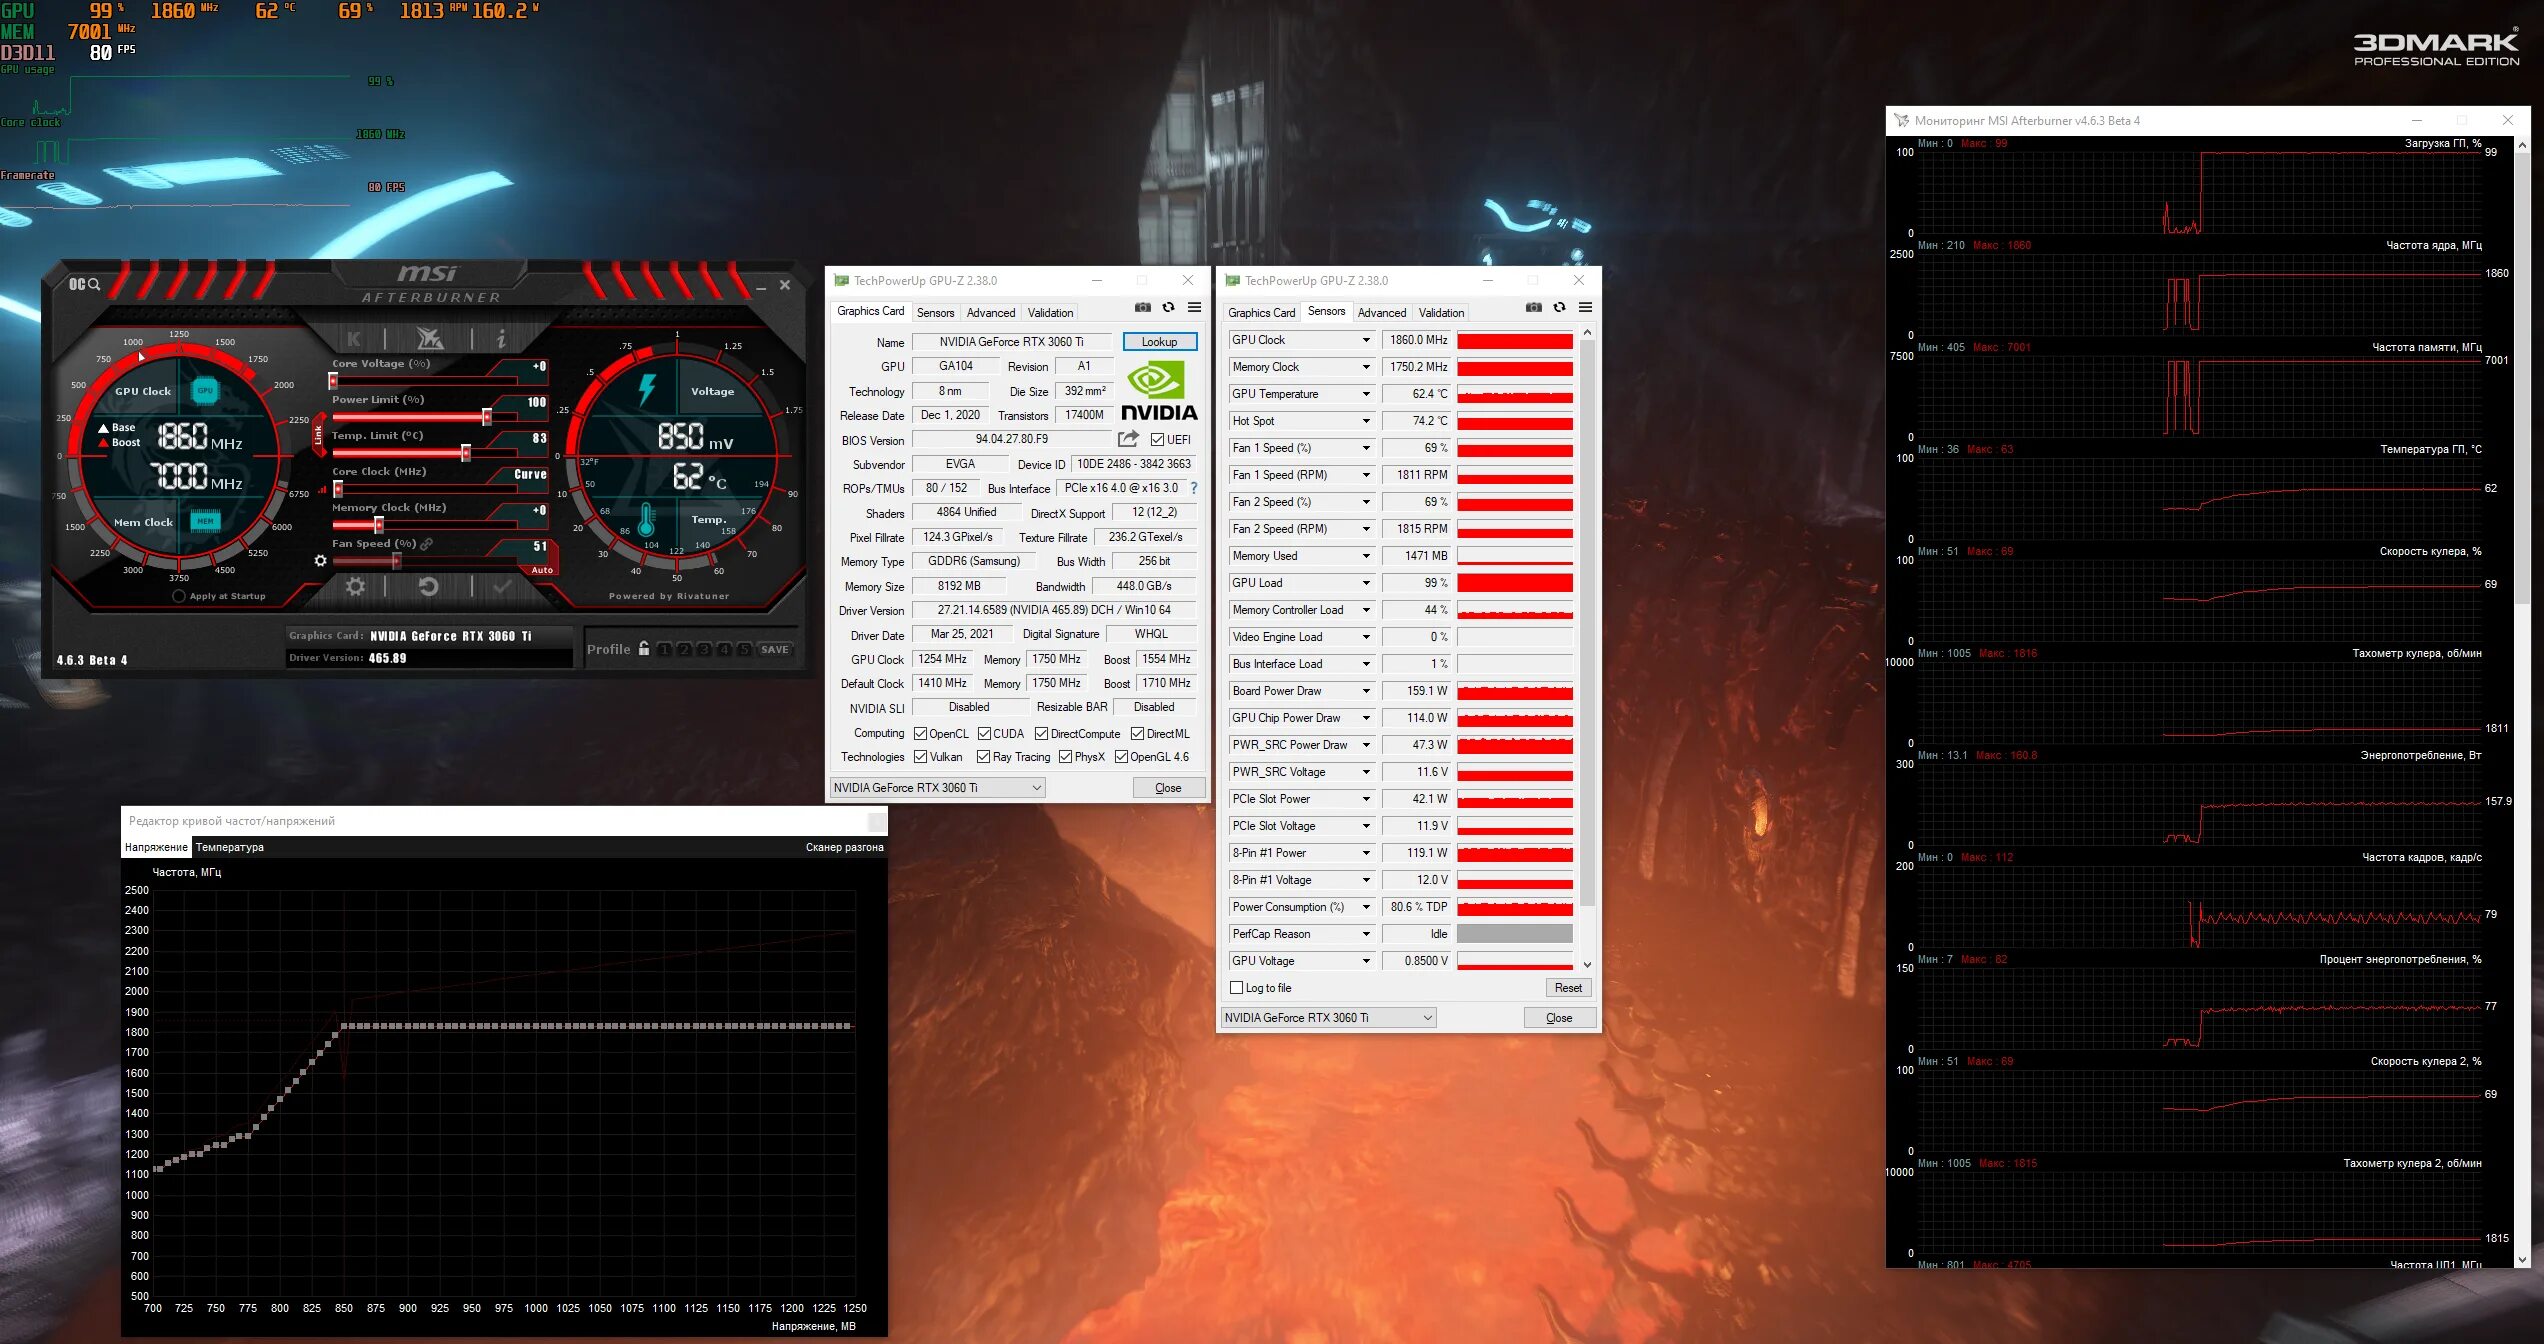Image resolution: width=2544 pixels, height=1344 pixels.
Task: Click the profile lock icon in Afterburner
Action: click(644, 648)
